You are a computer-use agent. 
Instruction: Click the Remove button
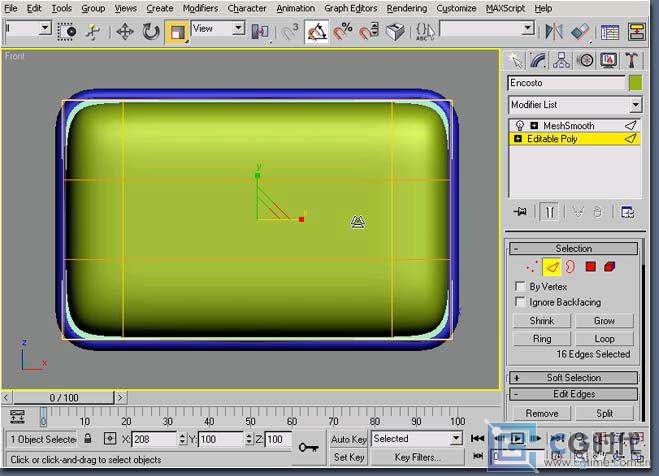click(542, 413)
